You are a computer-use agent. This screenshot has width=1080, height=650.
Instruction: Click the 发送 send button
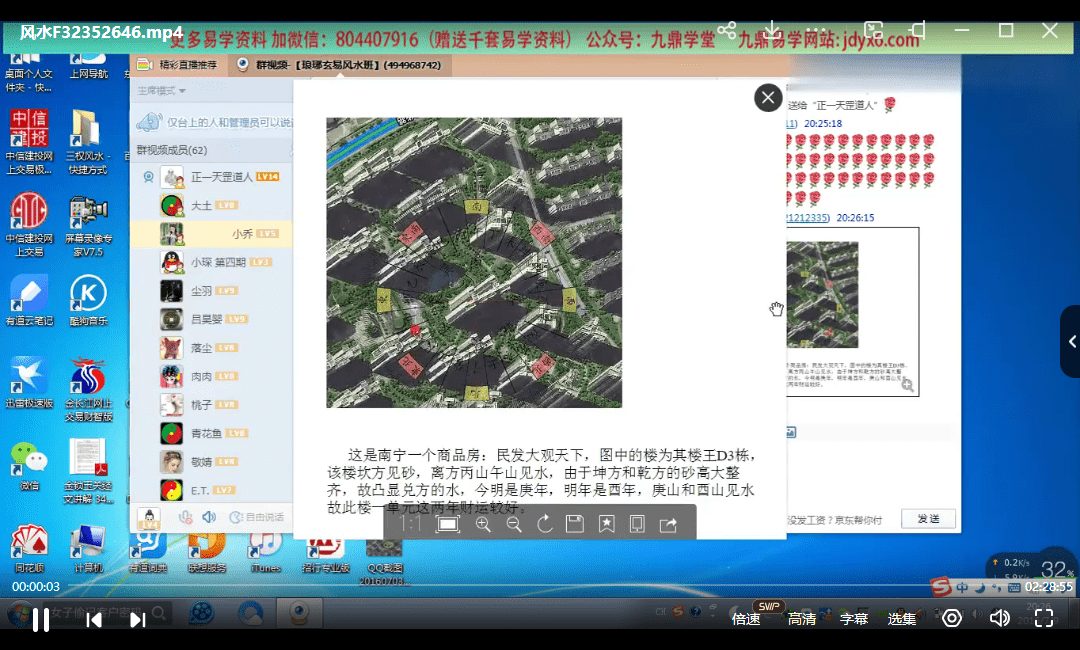(x=928, y=519)
